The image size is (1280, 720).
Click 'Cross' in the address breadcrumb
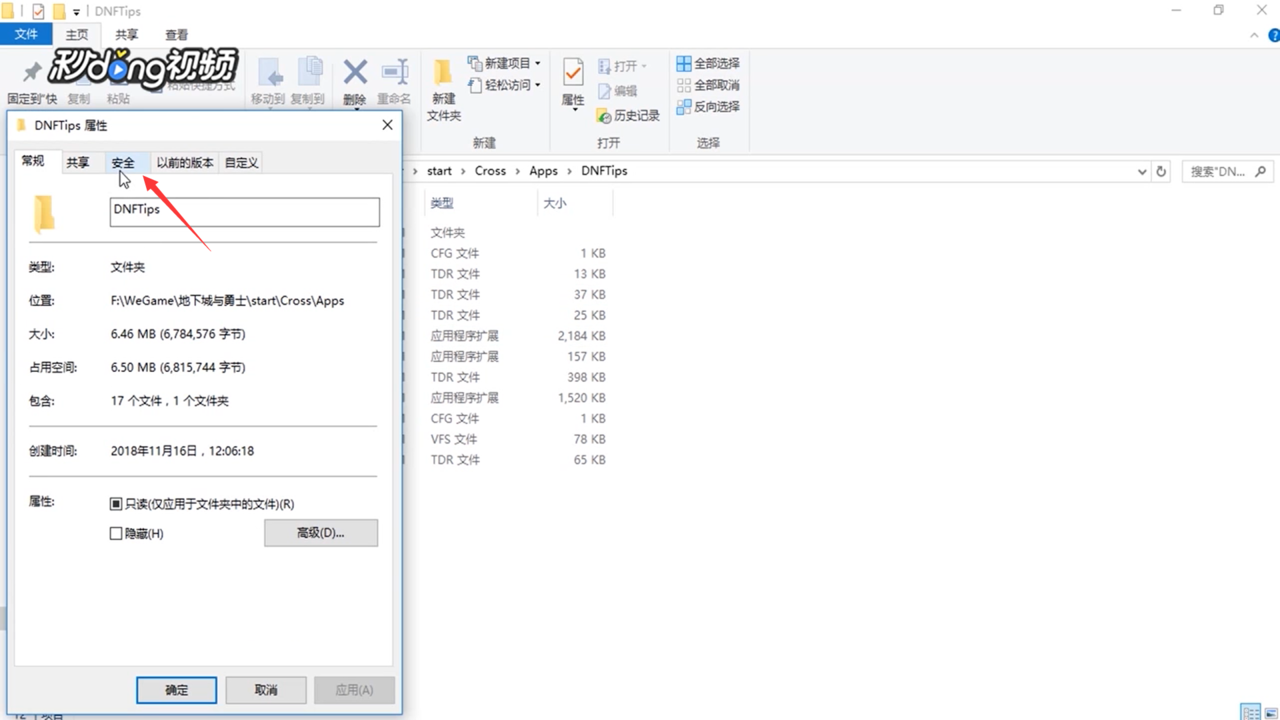(x=490, y=171)
